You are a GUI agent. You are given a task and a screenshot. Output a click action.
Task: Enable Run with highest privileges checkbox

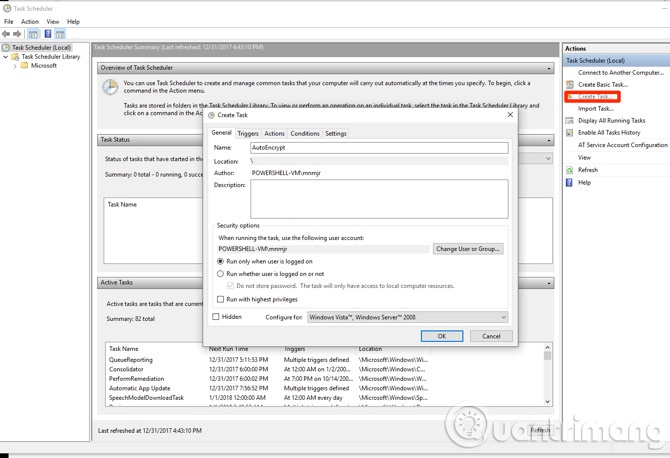point(220,299)
